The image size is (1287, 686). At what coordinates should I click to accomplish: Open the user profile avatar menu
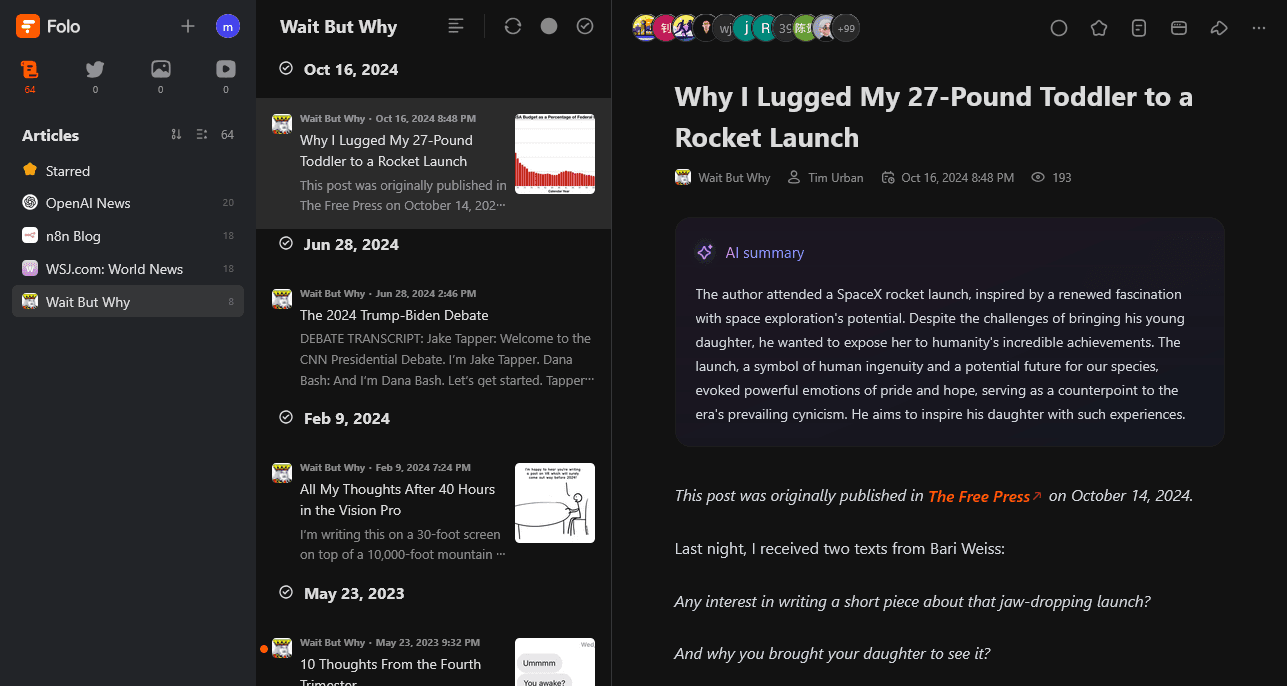click(228, 26)
